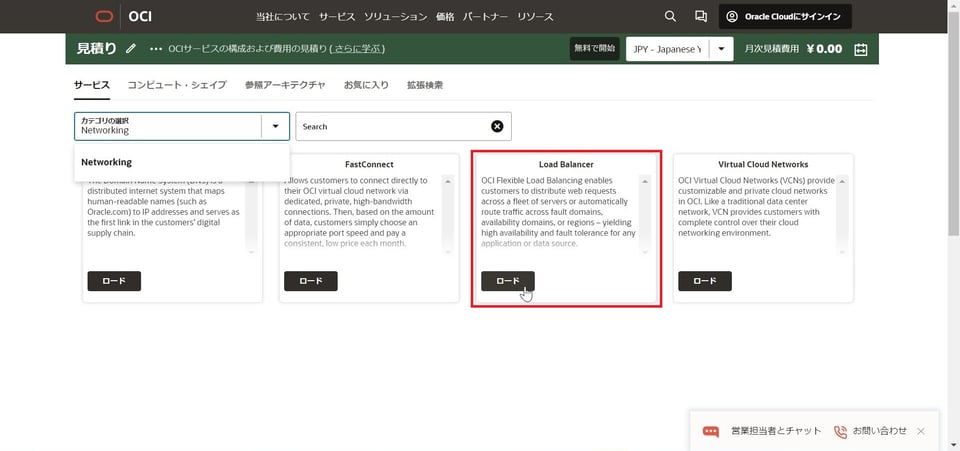Click the 営業担当者とチャット chat icon

[711, 431]
